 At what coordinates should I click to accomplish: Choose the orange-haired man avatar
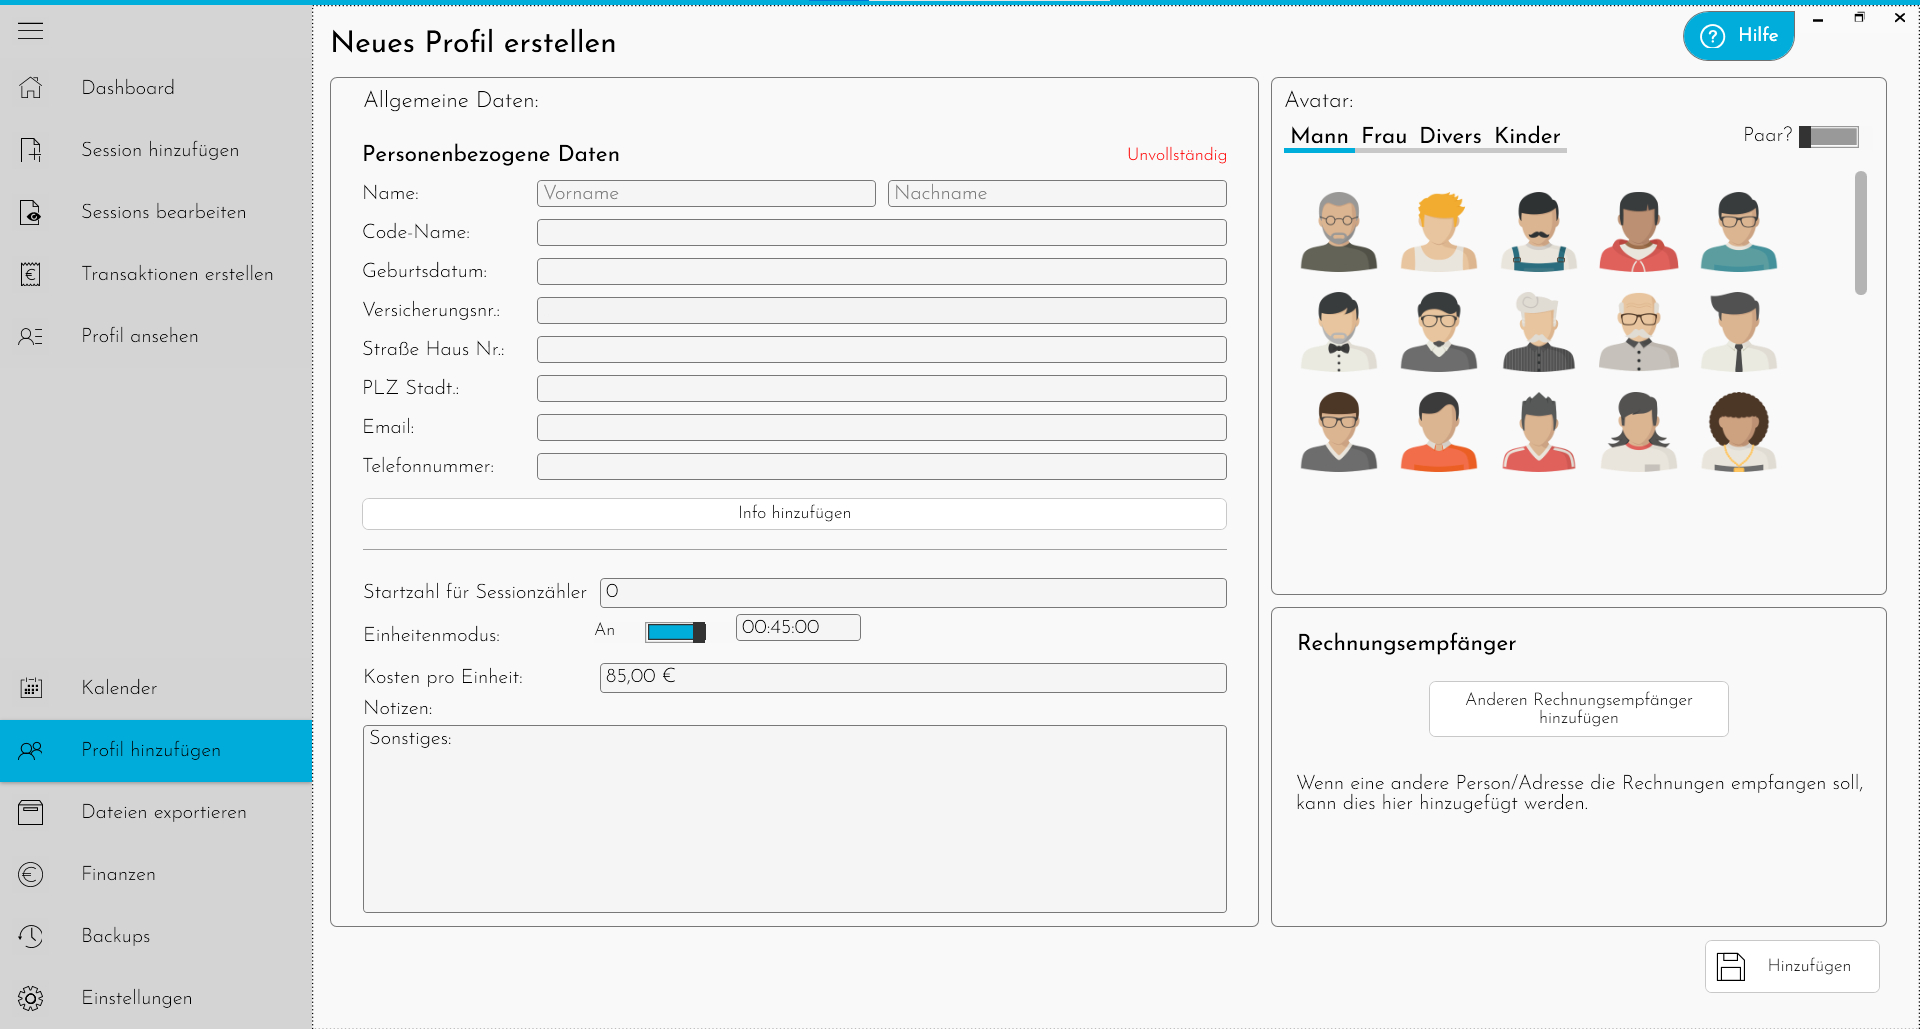tap(1439, 232)
